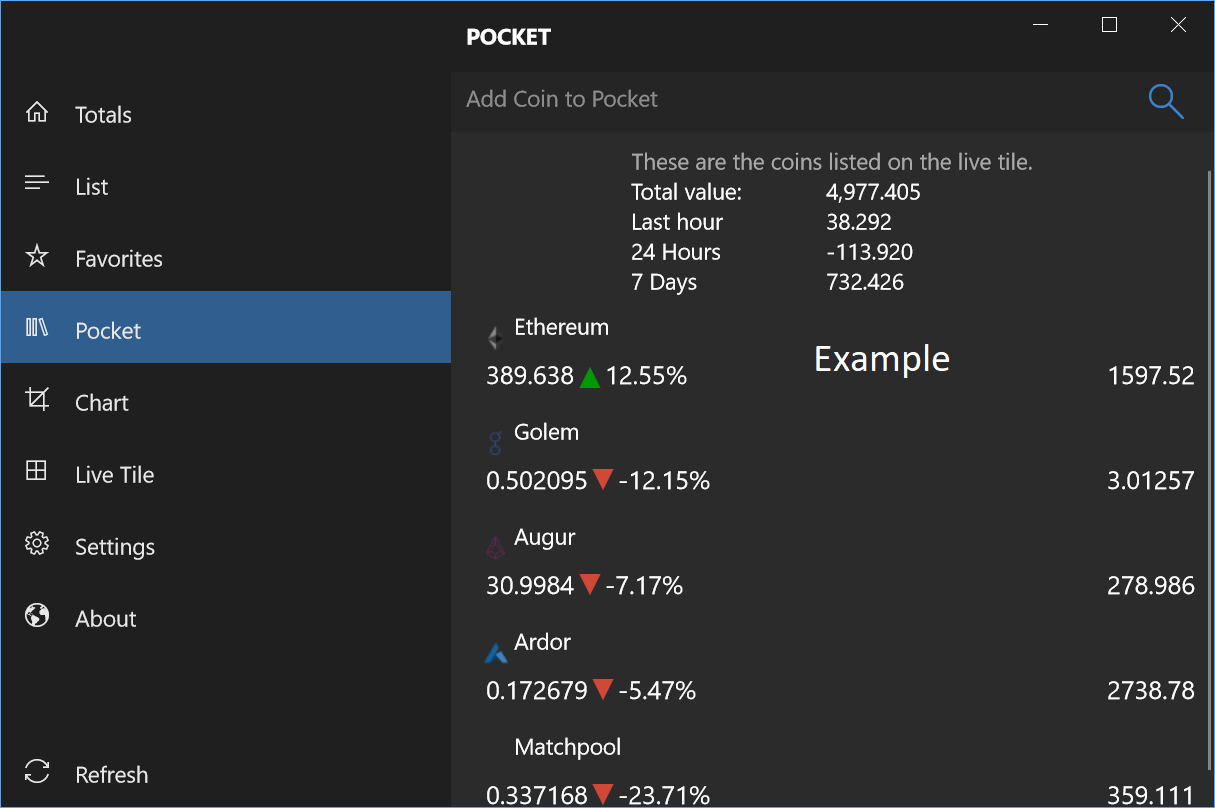Select the Live Tile grid icon

(37, 472)
